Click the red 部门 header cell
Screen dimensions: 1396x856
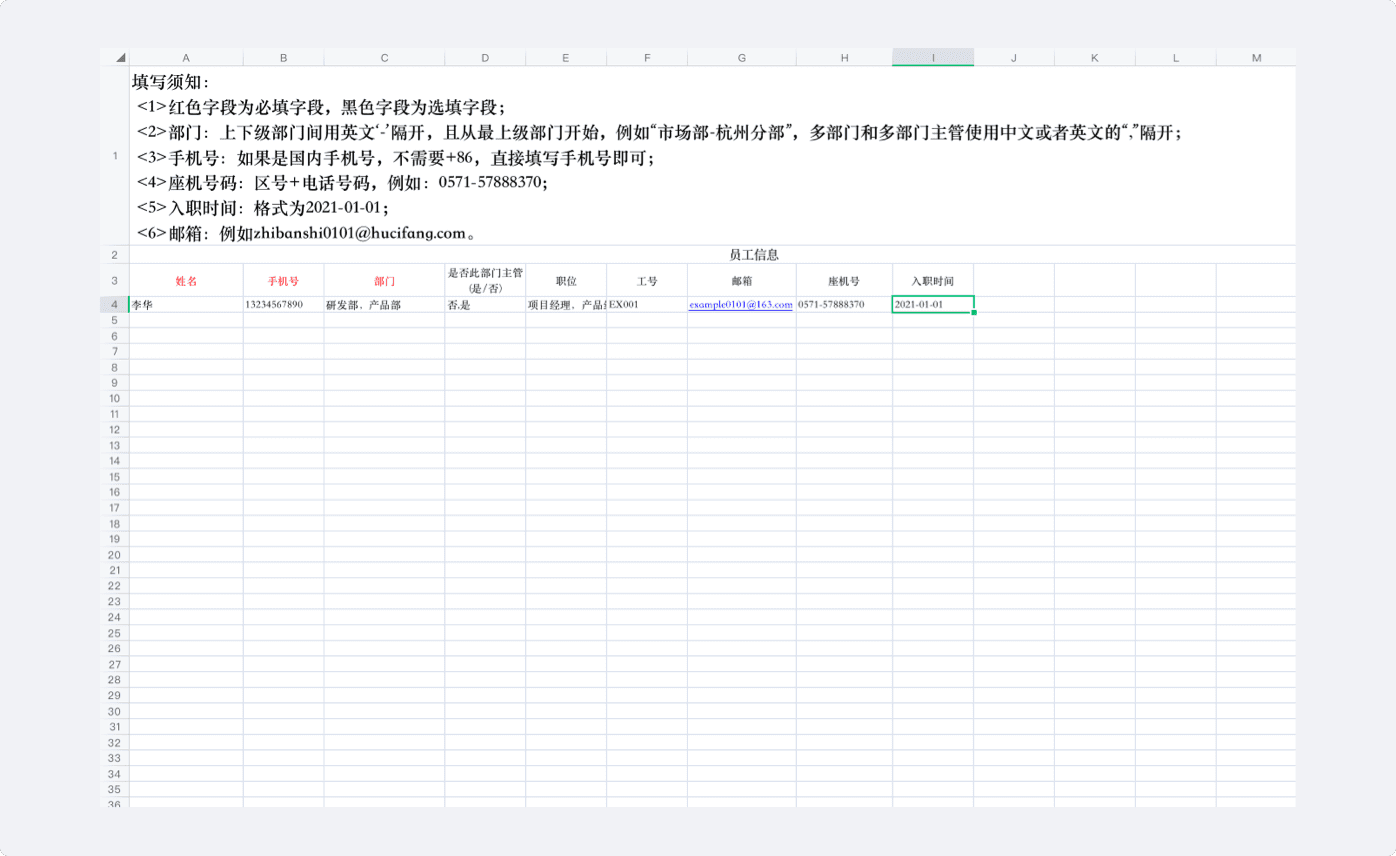[384, 280]
